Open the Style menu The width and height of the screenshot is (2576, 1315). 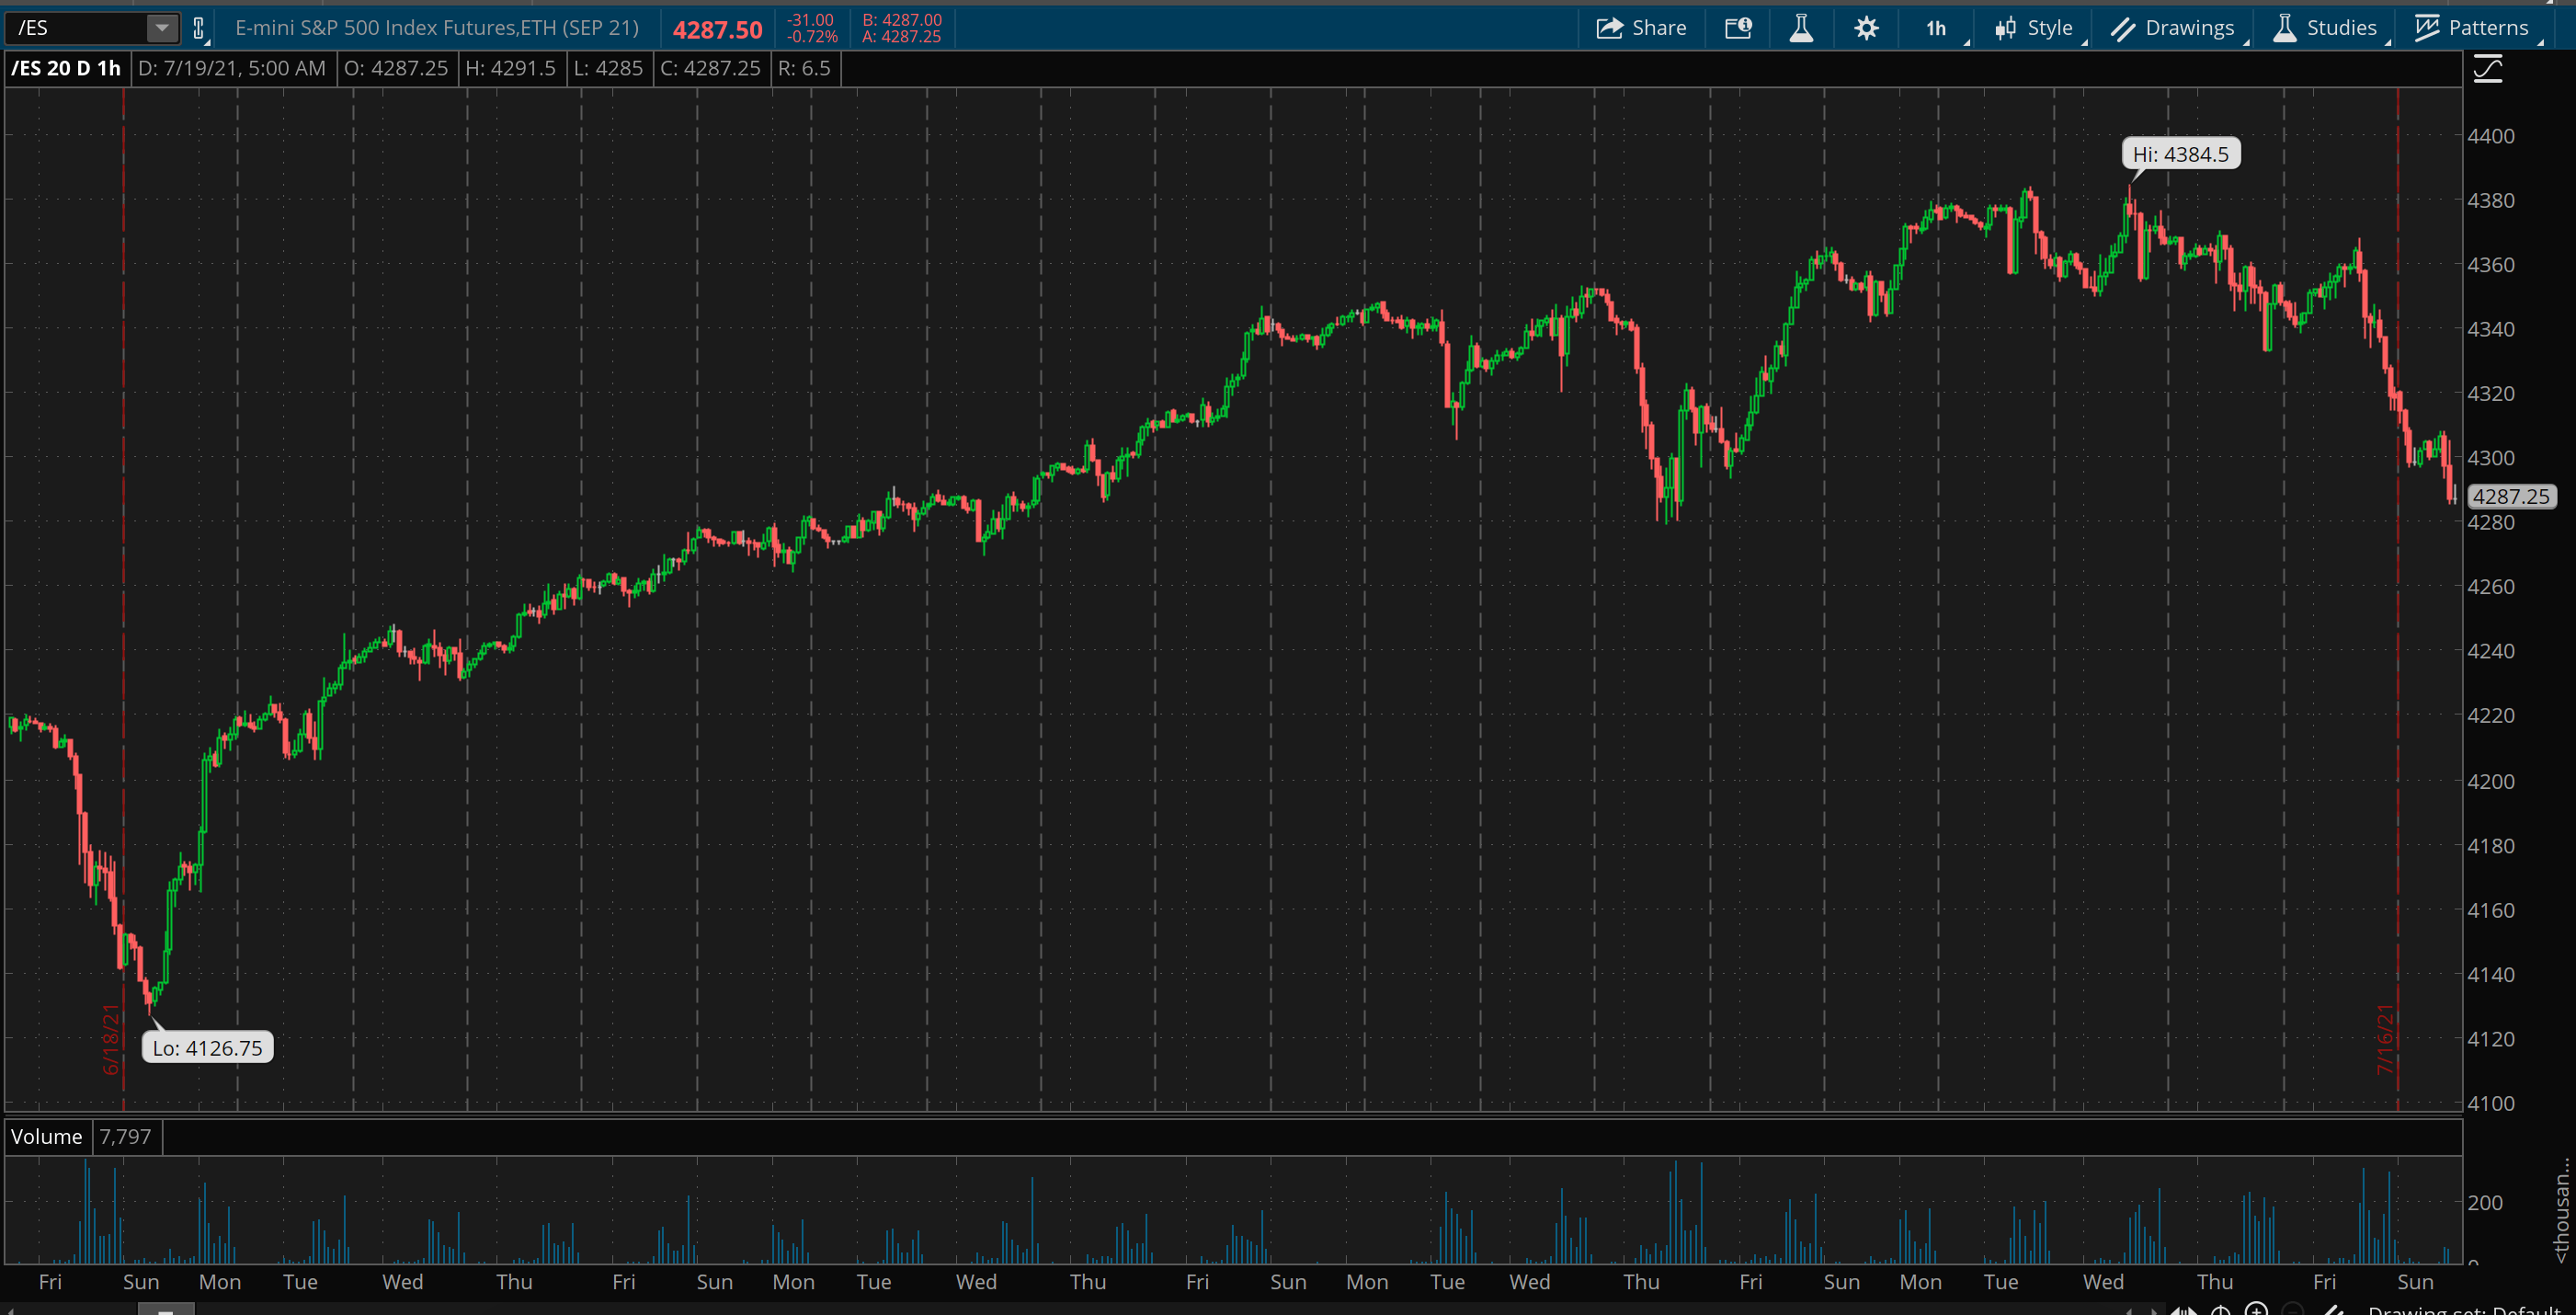[x=2035, y=28]
